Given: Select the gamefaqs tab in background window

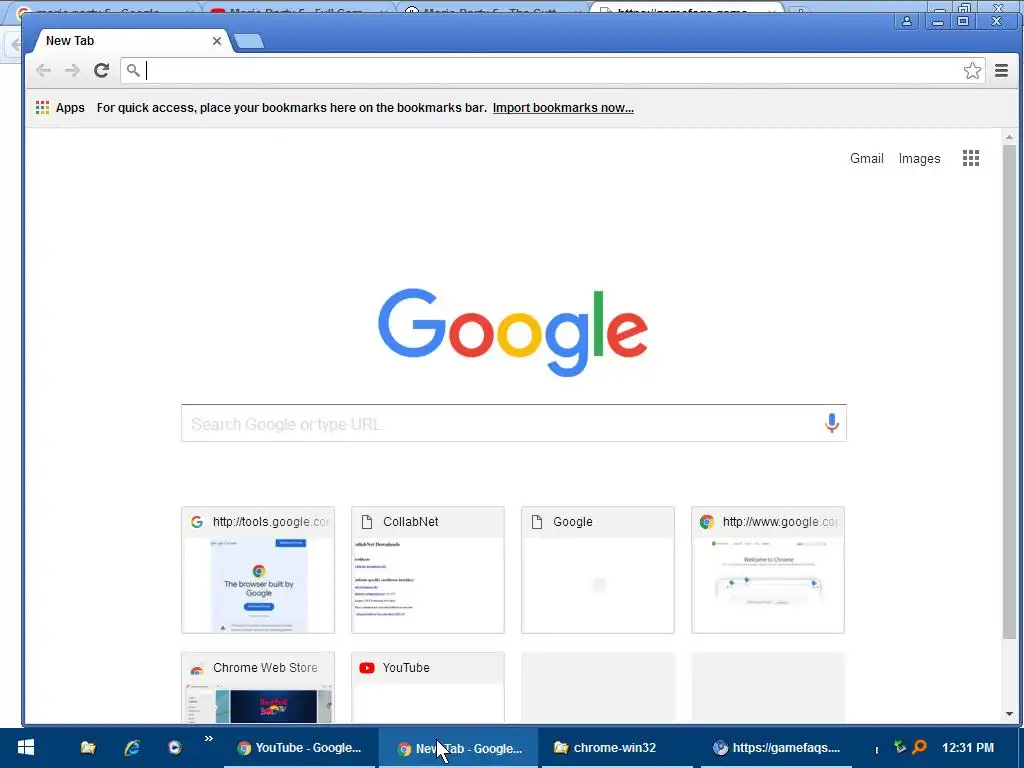Looking at the screenshot, I should click(686, 8).
